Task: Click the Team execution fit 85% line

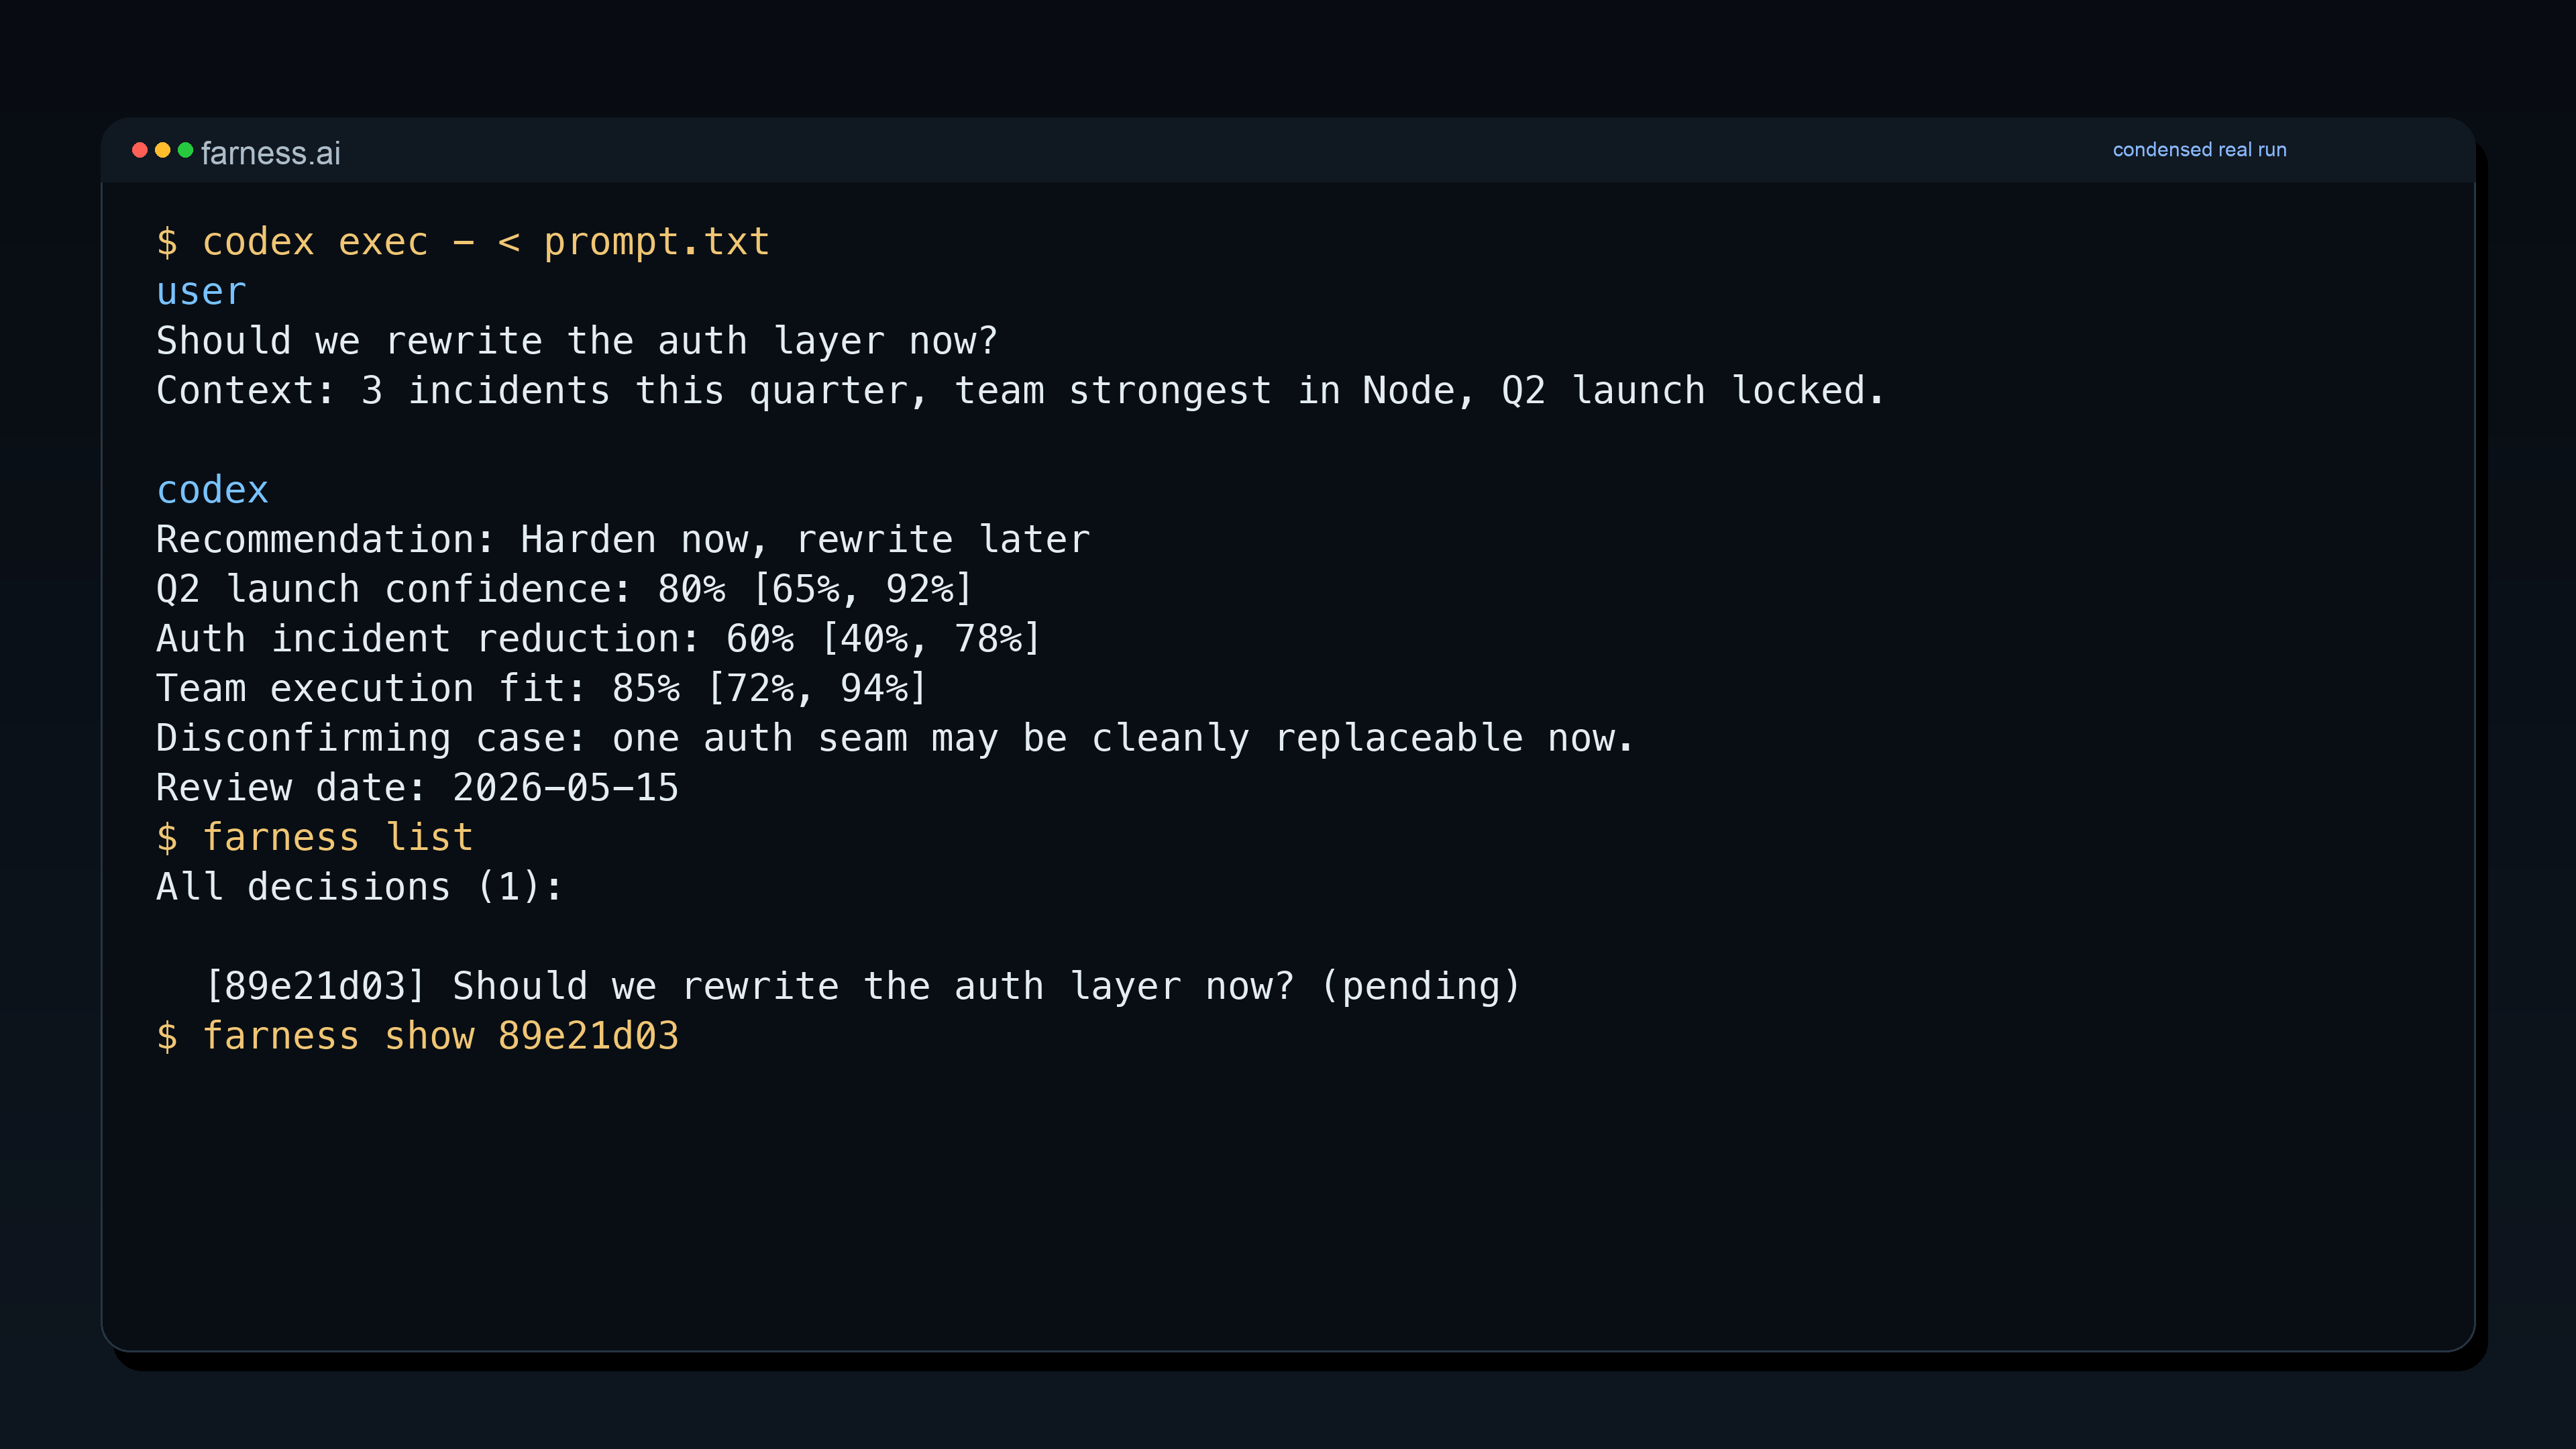Action: click(x=541, y=688)
